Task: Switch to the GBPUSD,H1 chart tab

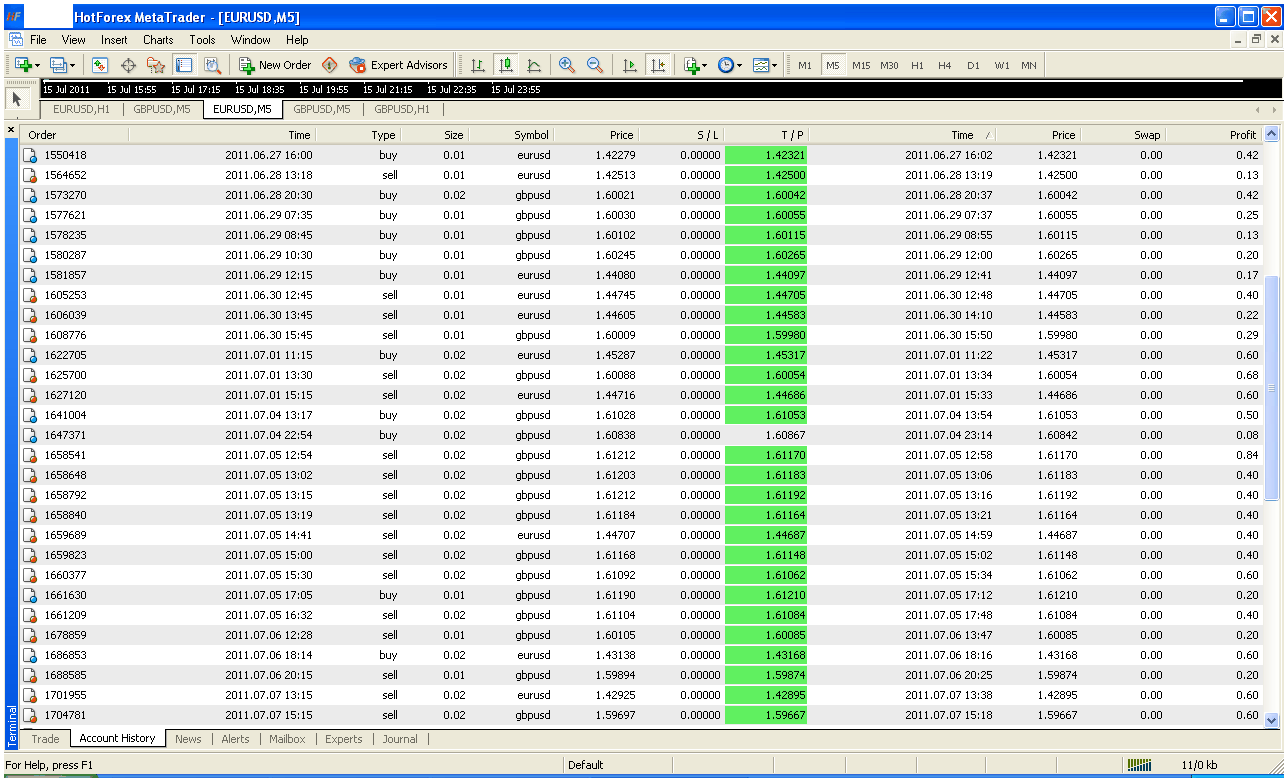Action: coord(402,109)
